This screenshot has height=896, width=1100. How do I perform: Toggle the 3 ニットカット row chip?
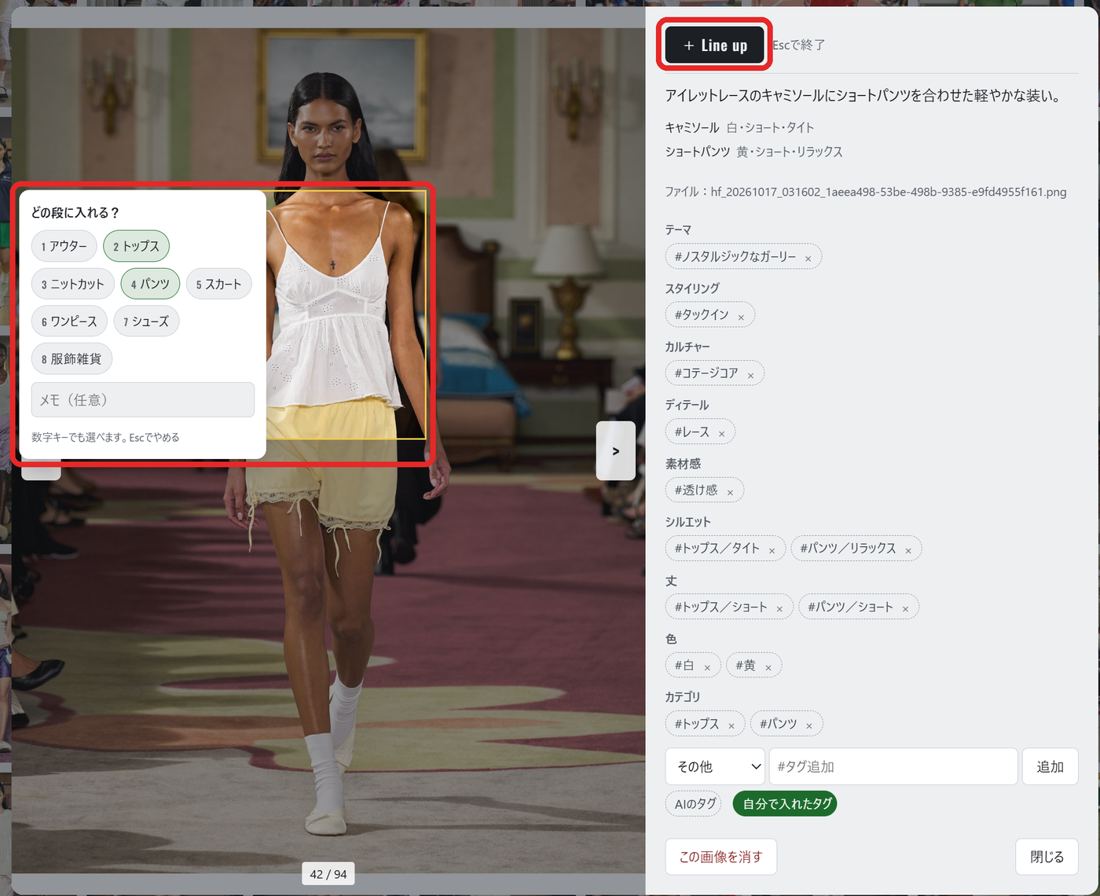coord(72,284)
